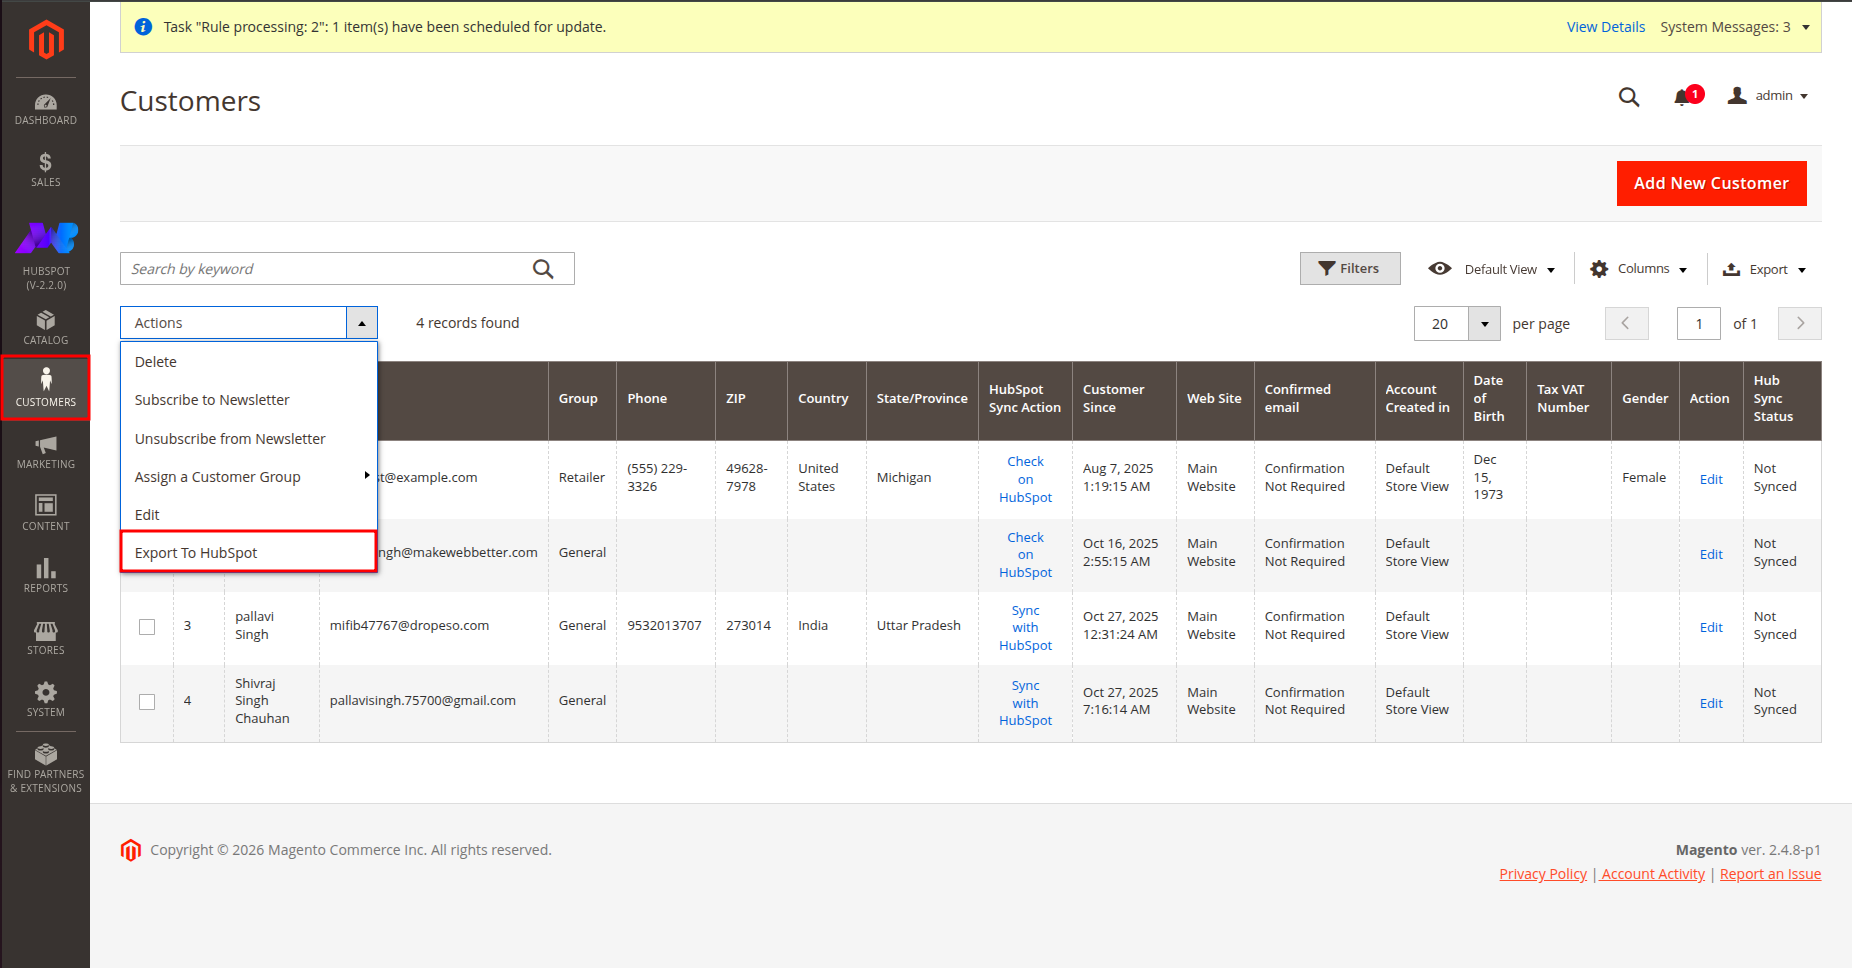Open the Columns dropdown

pyautogui.click(x=1639, y=269)
